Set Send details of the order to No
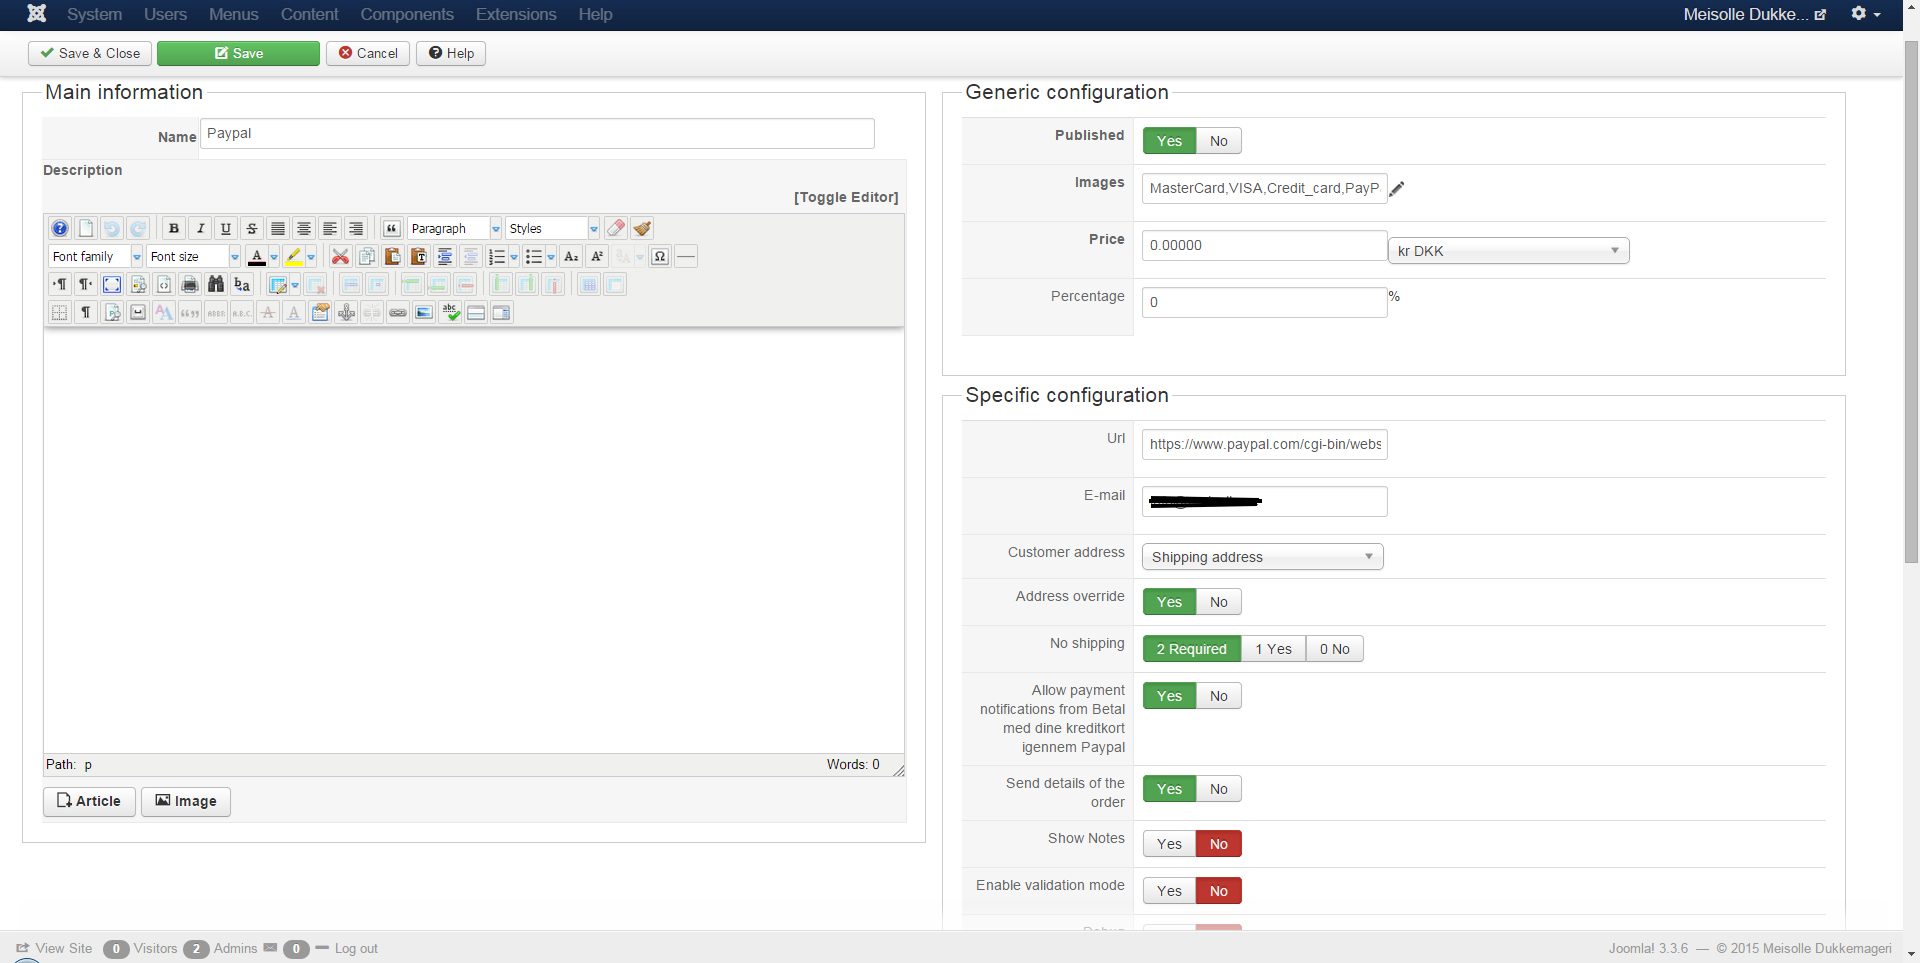The height and width of the screenshot is (963, 1920). click(1218, 789)
